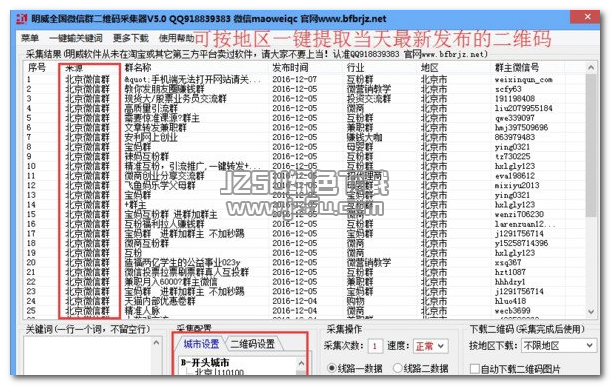The image size is (611, 386).
Task: Click WeChat ID weixinqun_com
Action: 524,79
